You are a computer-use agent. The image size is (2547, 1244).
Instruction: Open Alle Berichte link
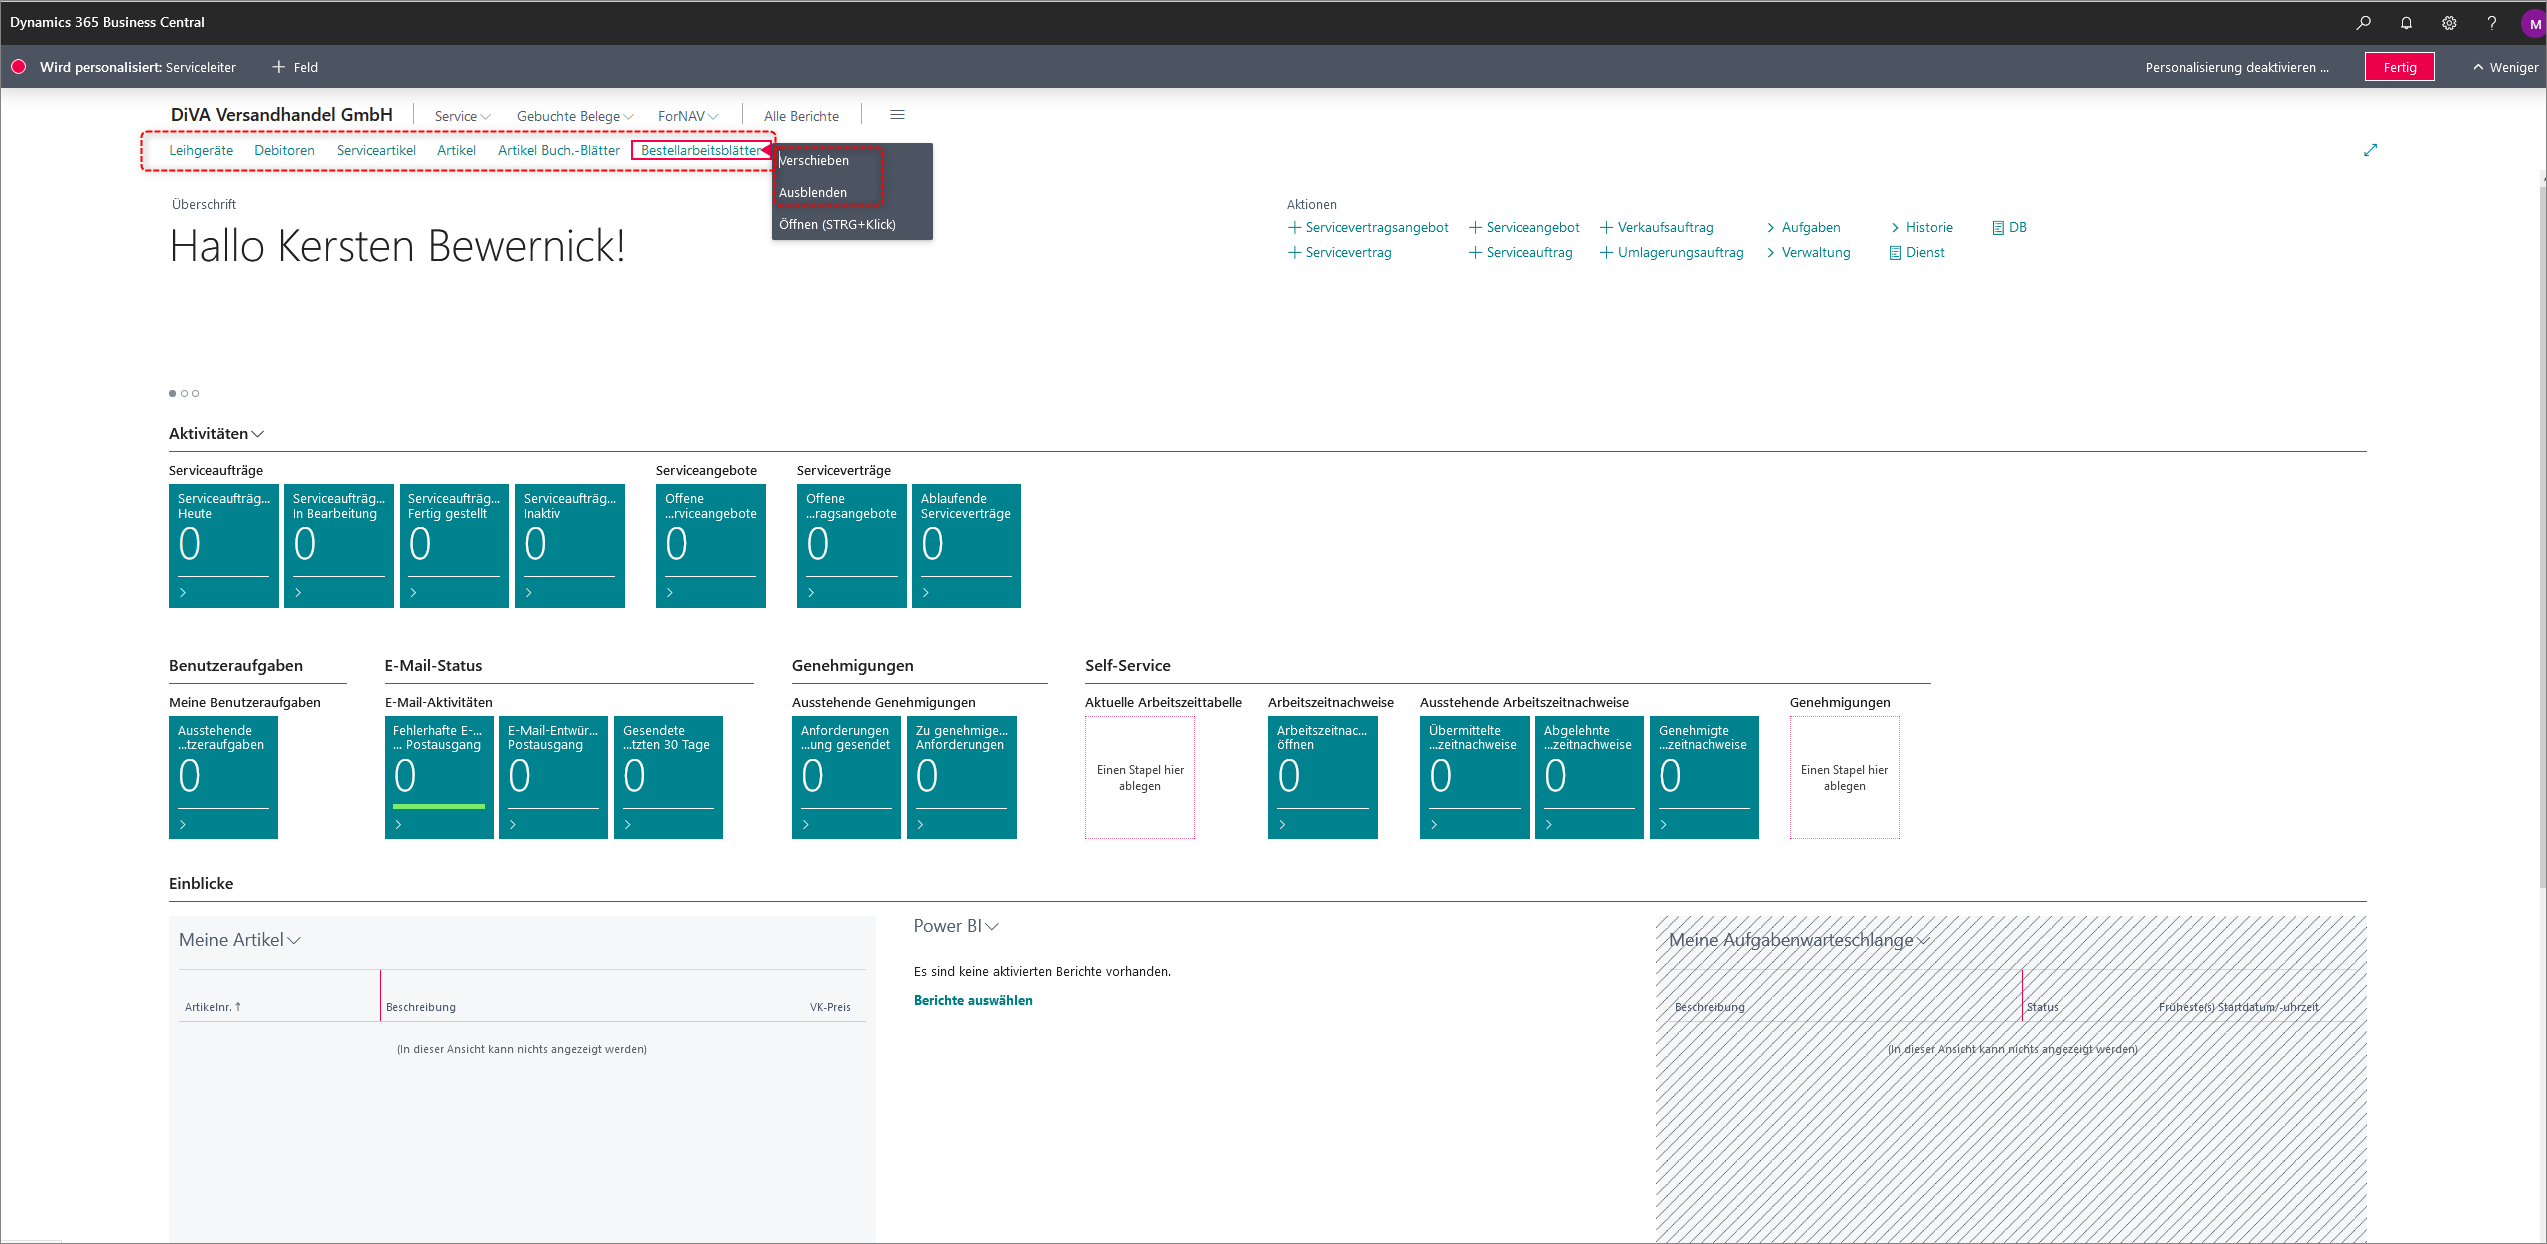pyautogui.click(x=801, y=116)
